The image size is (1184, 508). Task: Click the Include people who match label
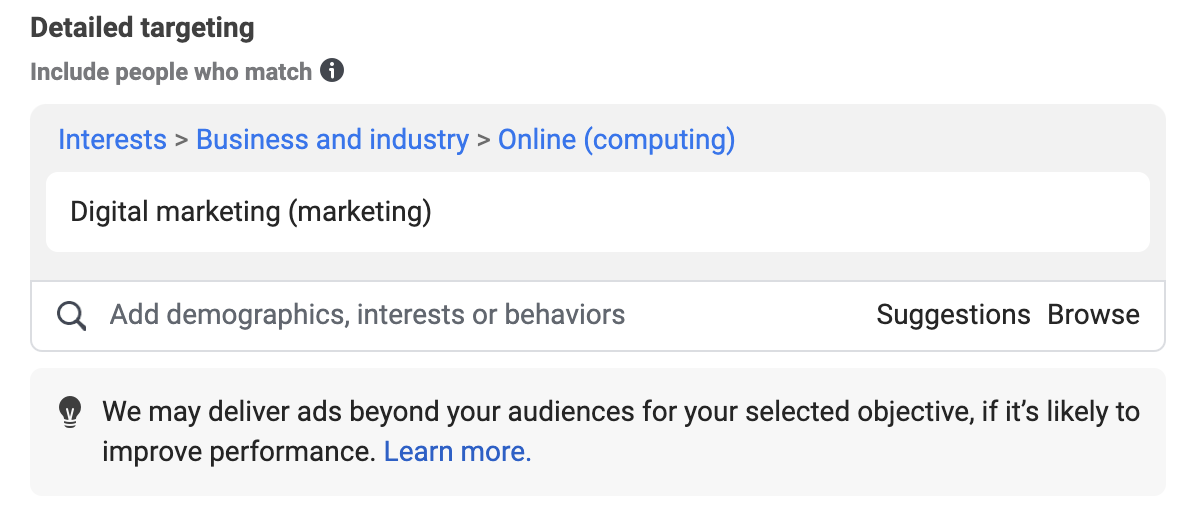click(171, 72)
